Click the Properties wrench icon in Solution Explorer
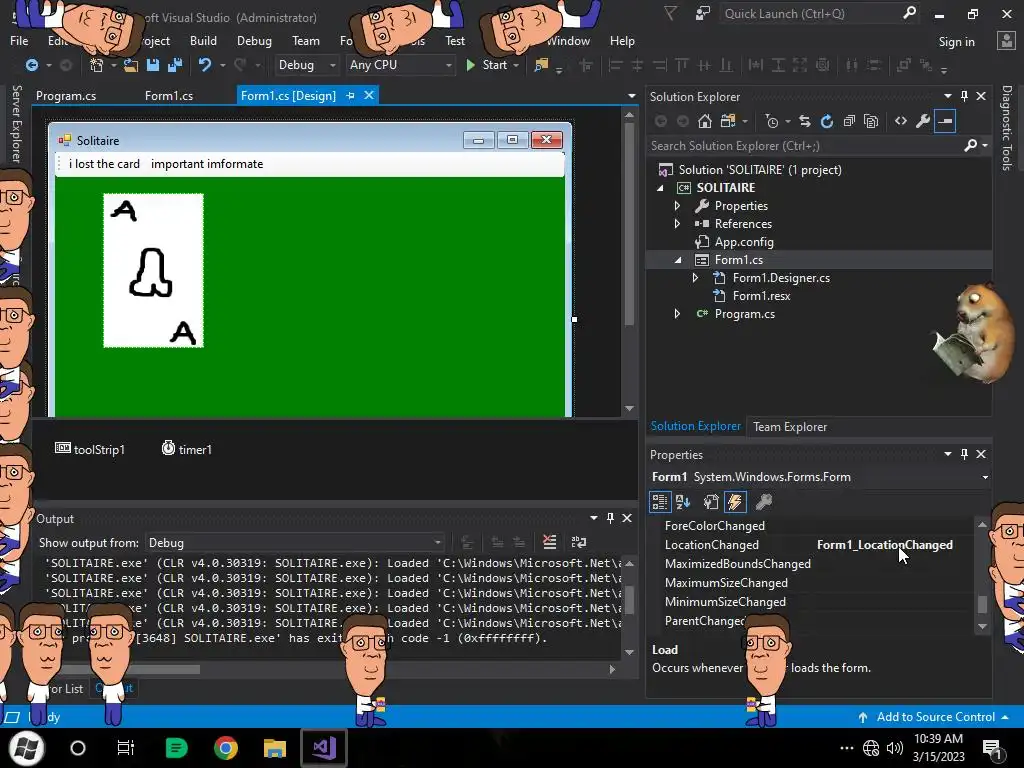This screenshot has height=768, width=1024. pos(923,121)
